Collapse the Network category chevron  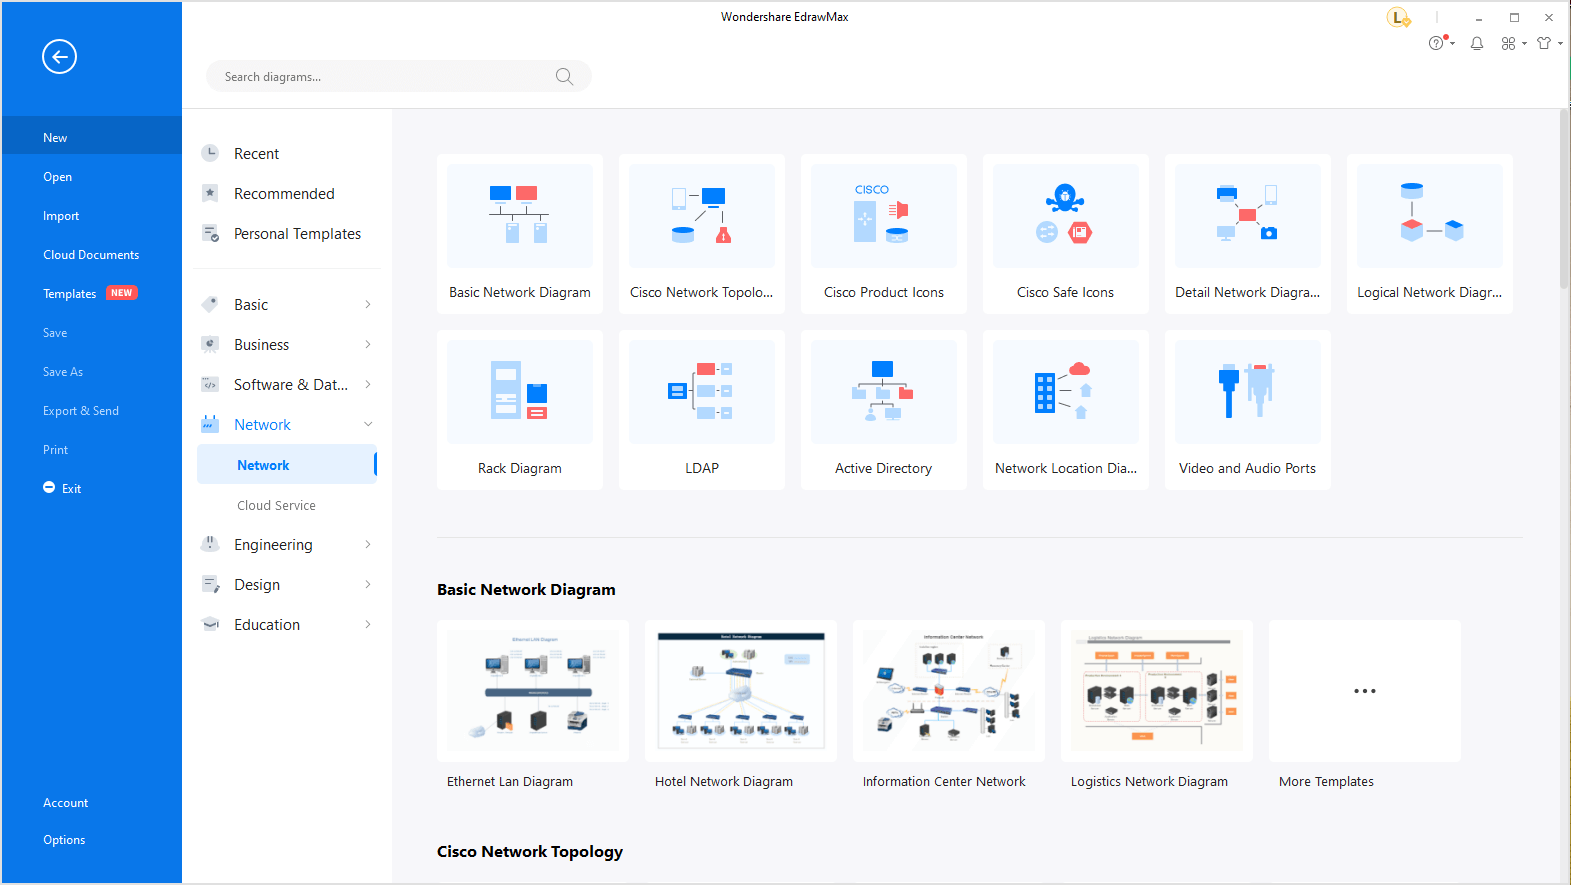click(x=368, y=424)
